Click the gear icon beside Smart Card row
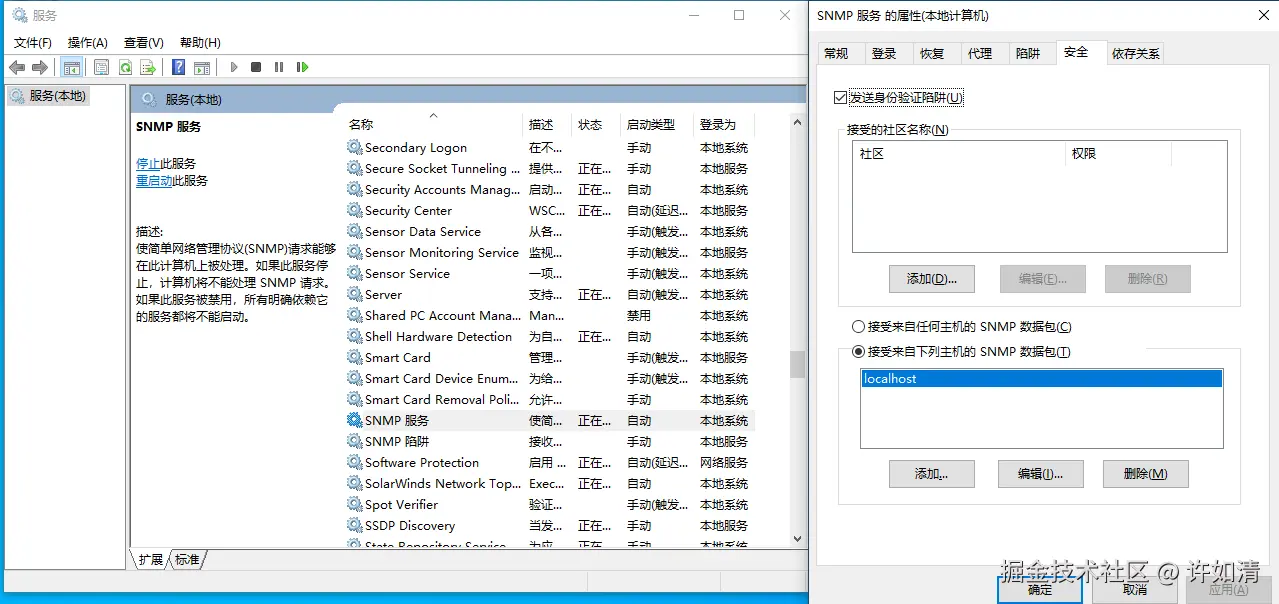 355,357
